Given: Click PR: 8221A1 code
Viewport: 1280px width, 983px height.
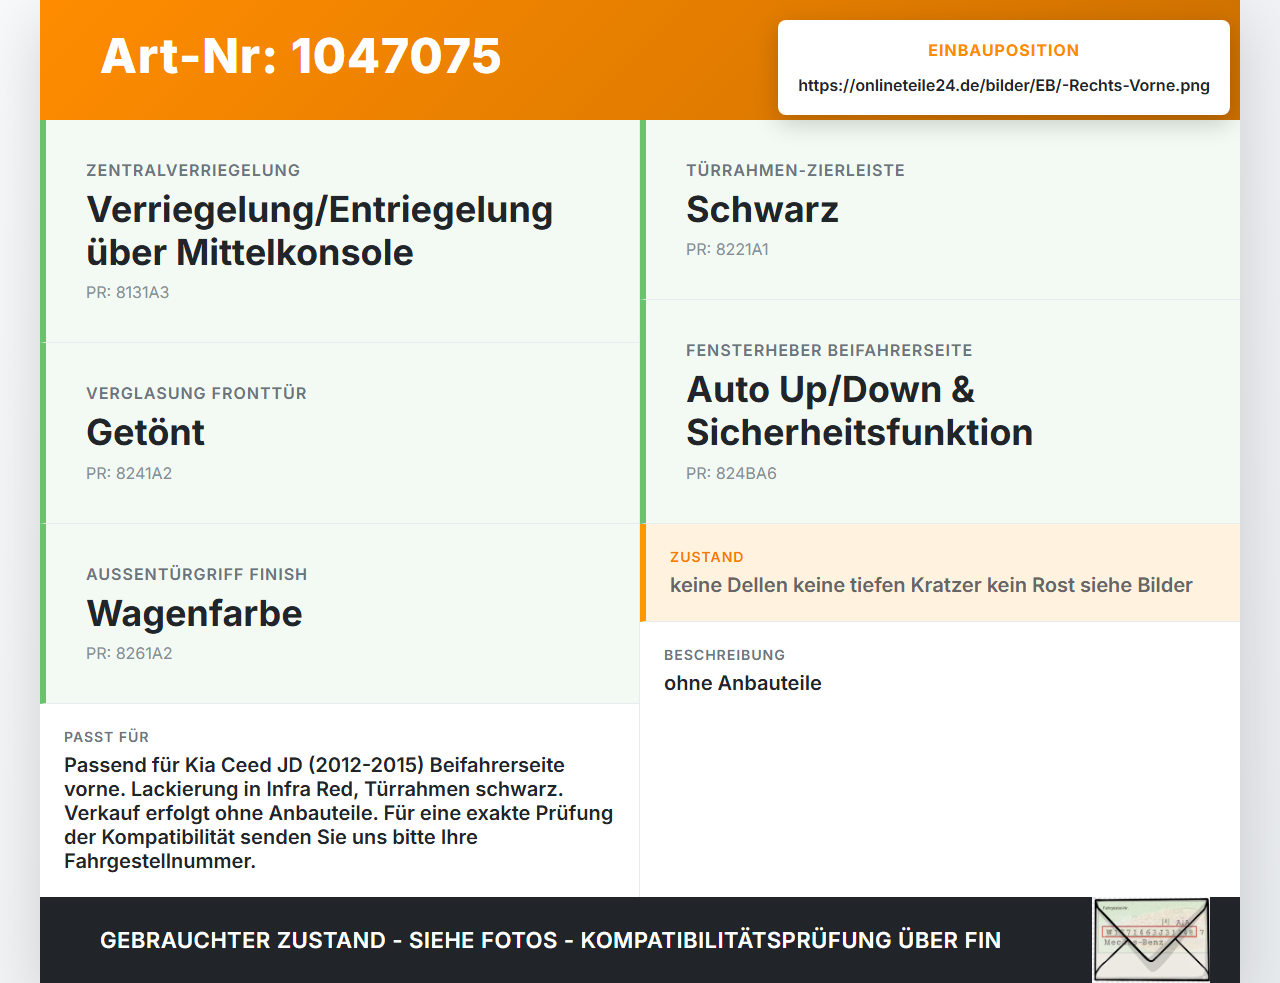Looking at the screenshot, I should pyautogui.click(x=727, y=250).
